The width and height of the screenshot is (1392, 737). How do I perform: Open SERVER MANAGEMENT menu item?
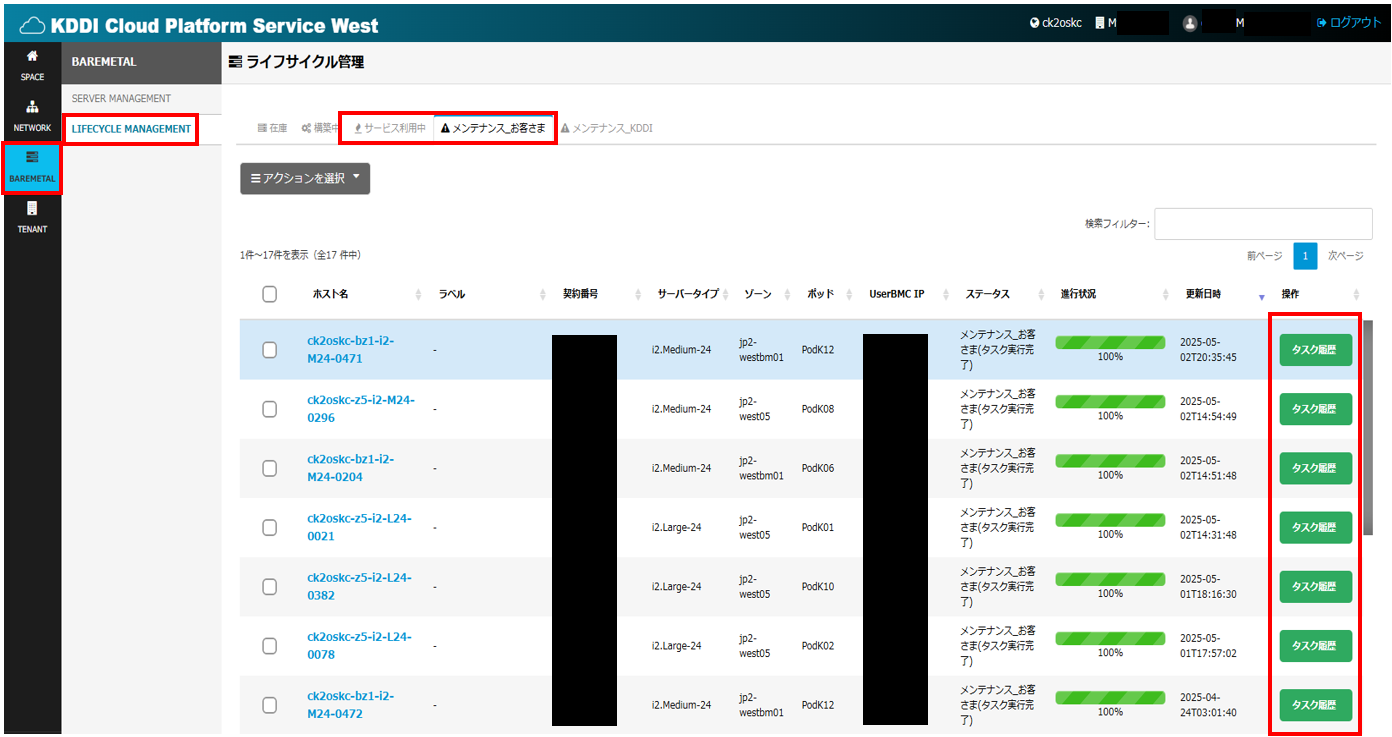coord(121,98)
